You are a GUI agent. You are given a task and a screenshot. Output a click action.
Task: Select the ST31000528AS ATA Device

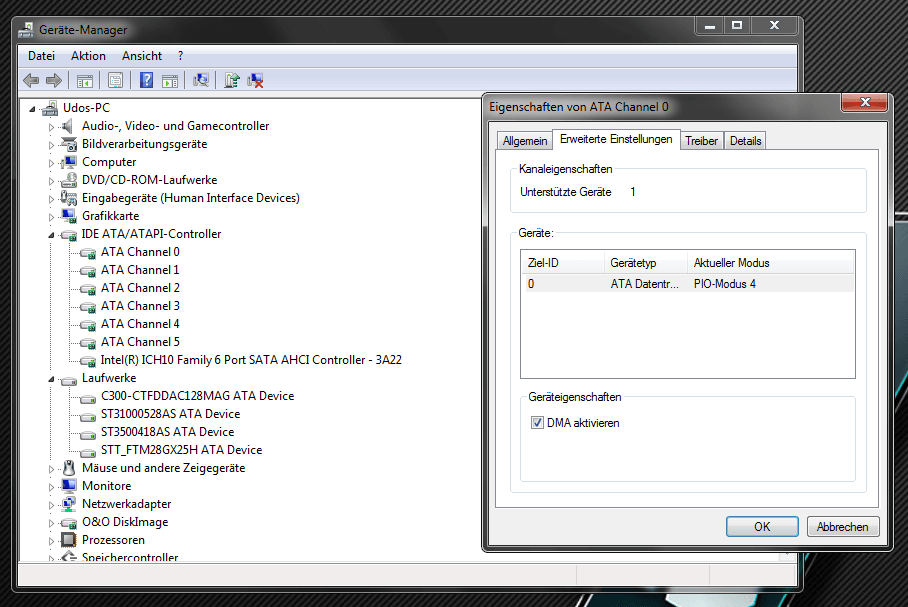tap(170, 414)
